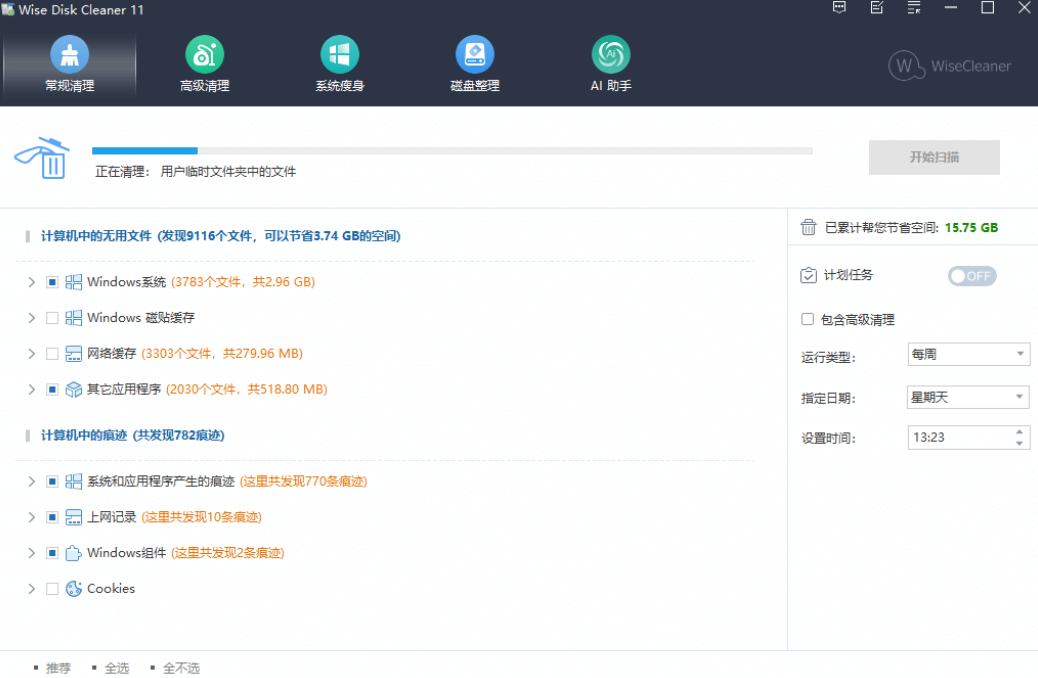Go to 磁盘整理 tab
Screen dimensions: 1038x678
(475, 65)
